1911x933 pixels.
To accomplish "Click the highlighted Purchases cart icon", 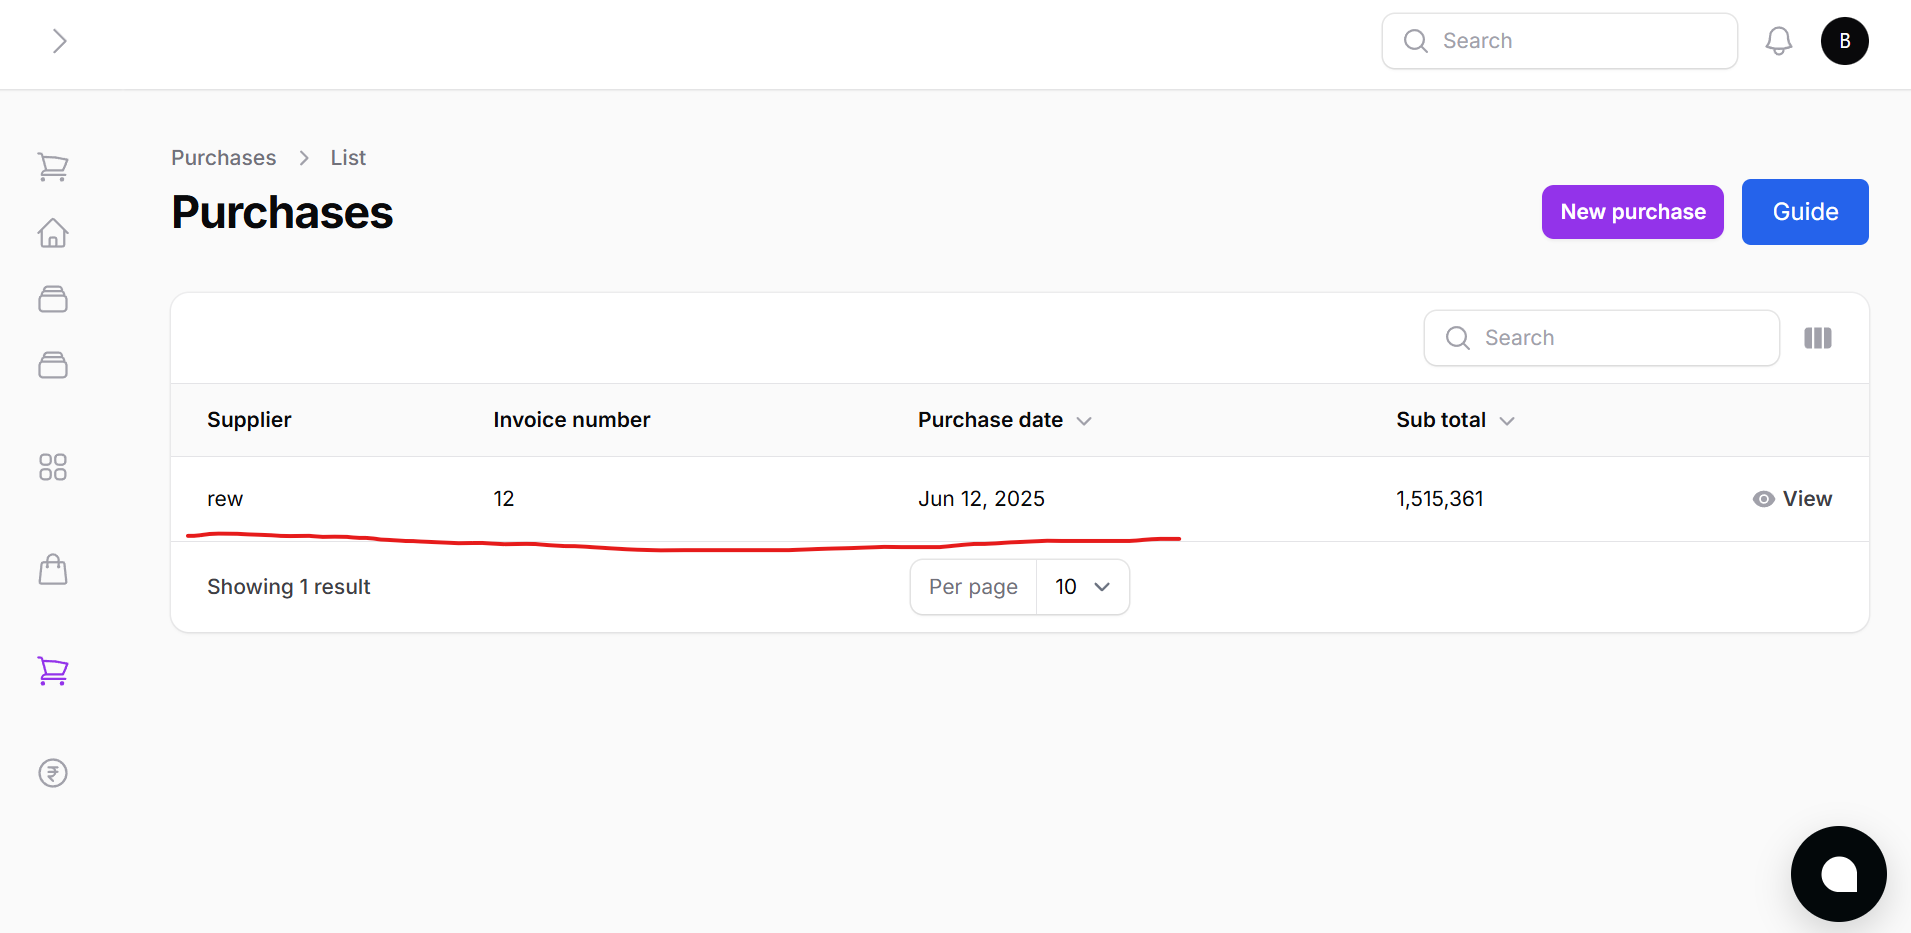I will [x=53, y=671].
